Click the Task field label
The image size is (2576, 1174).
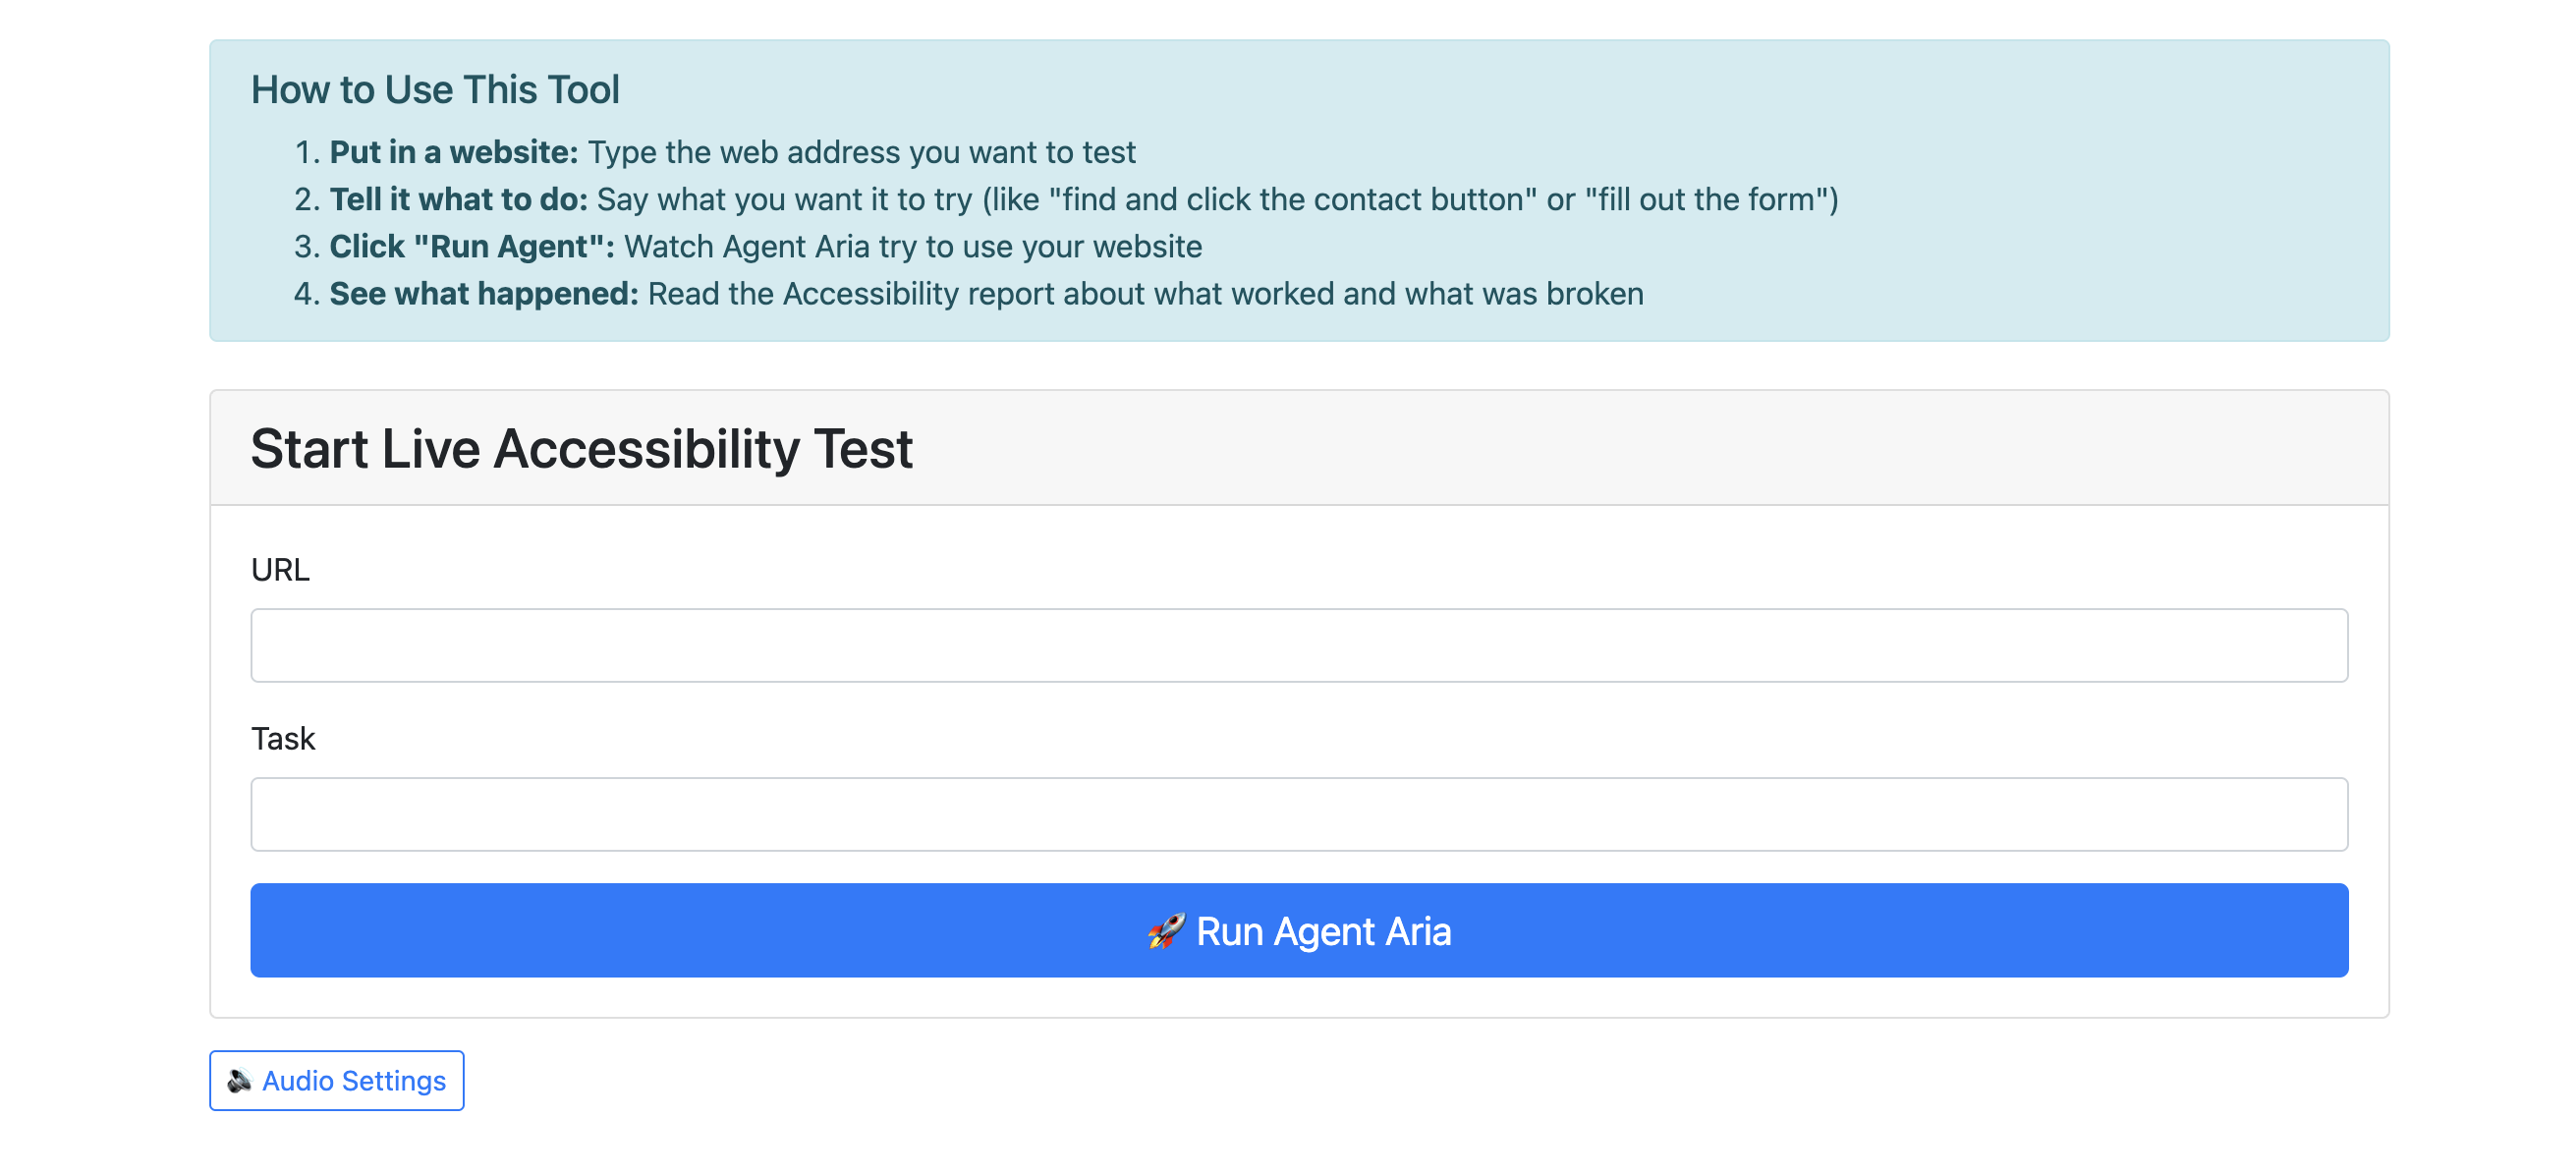tap(283, 738)
